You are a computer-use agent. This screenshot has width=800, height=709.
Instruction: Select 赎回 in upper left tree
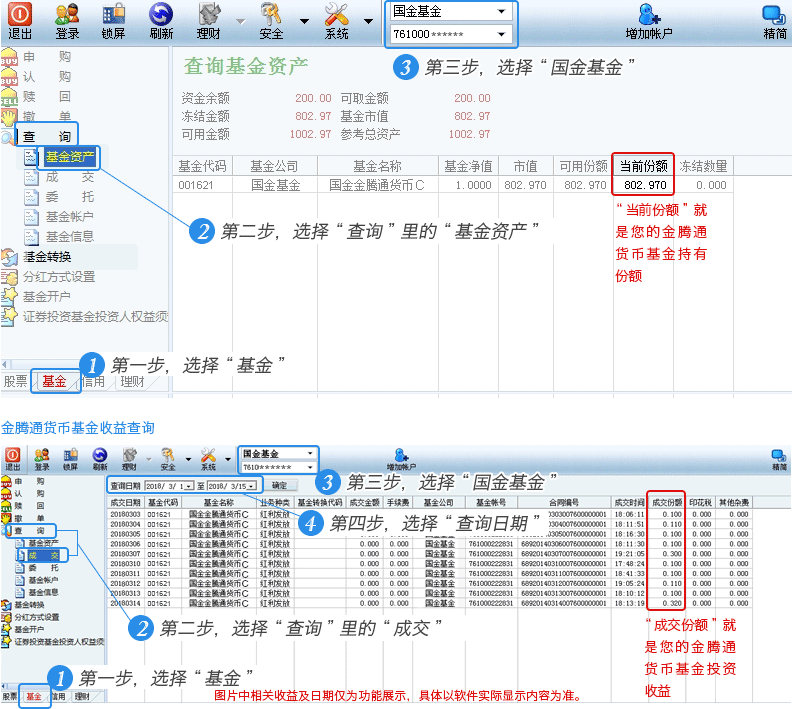click(46, 96)
